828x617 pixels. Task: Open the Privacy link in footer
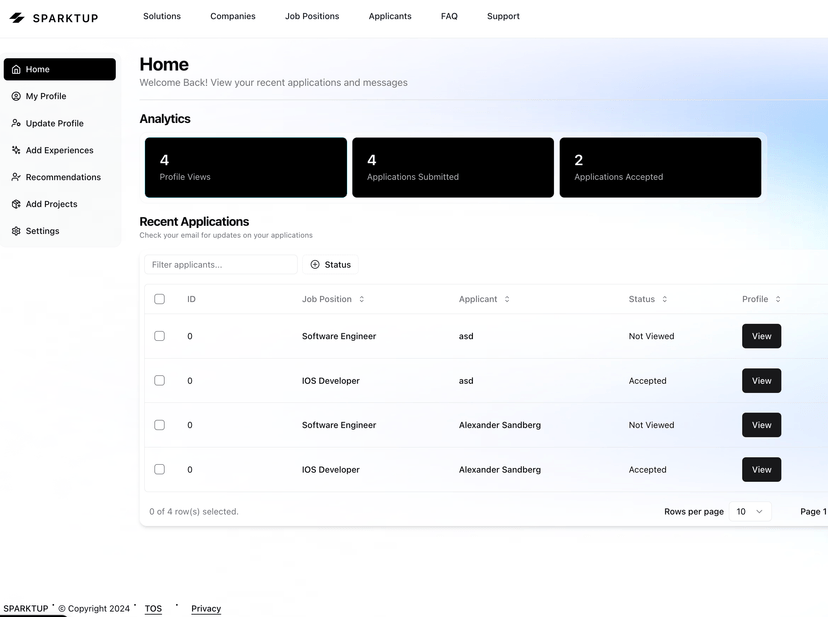pos(206,609)
